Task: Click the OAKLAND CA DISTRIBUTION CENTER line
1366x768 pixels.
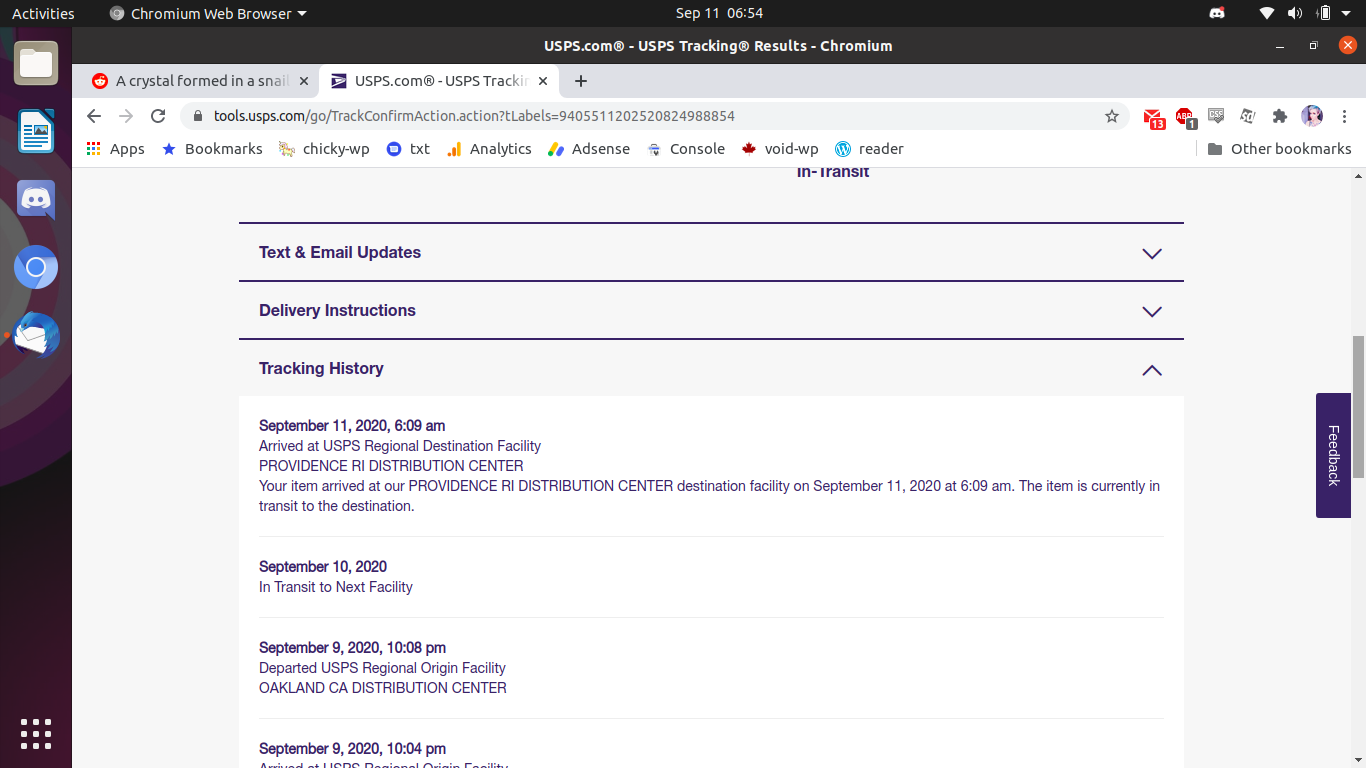Action: coord(383,688)
